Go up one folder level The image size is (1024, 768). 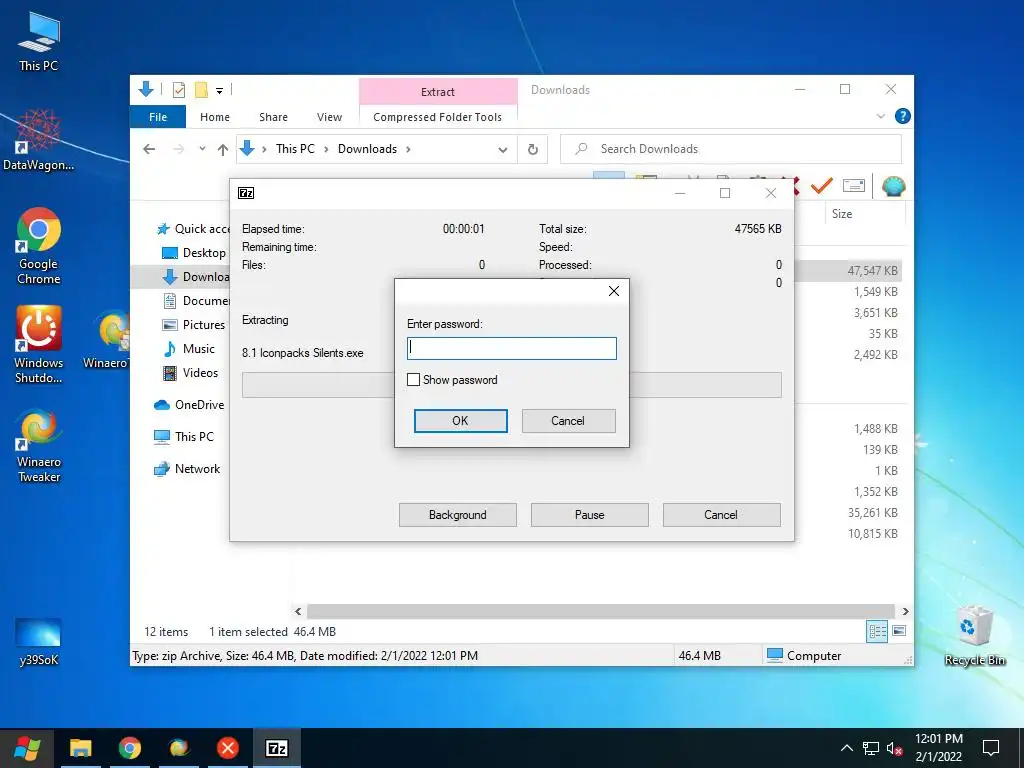(223, 150)
